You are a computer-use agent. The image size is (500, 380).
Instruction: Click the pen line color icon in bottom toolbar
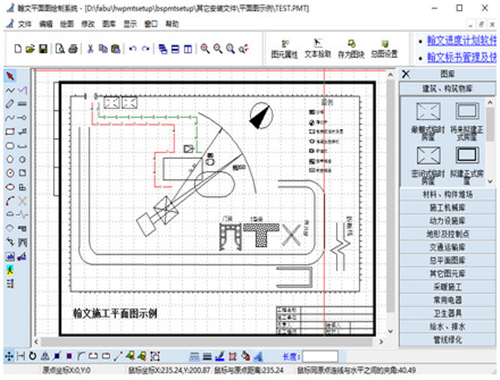pyautogui.click(x=220, y=356)
